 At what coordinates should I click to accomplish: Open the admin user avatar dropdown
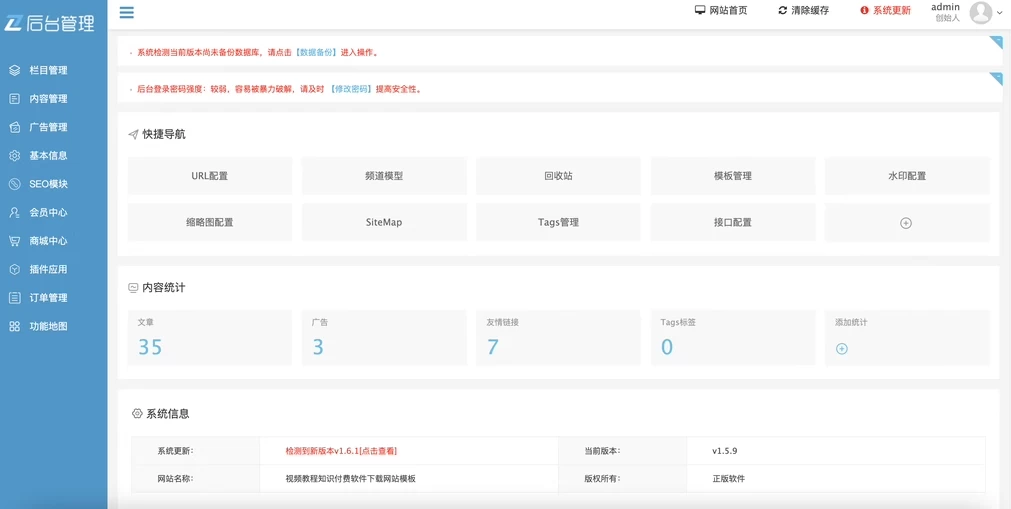(x=981, y=12)
